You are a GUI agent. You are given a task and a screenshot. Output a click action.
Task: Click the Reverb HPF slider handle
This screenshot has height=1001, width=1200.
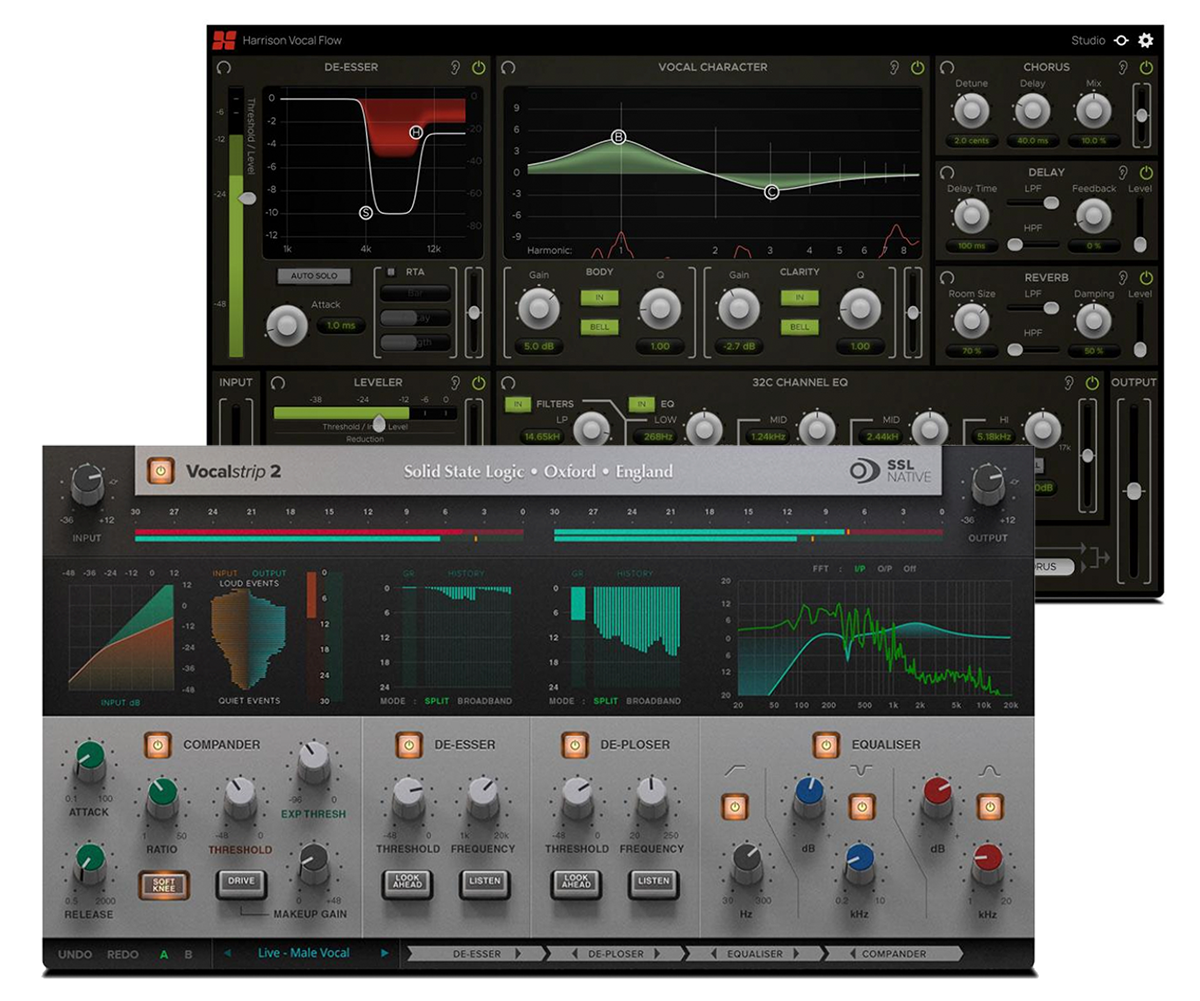click(x=1015, y=349)
